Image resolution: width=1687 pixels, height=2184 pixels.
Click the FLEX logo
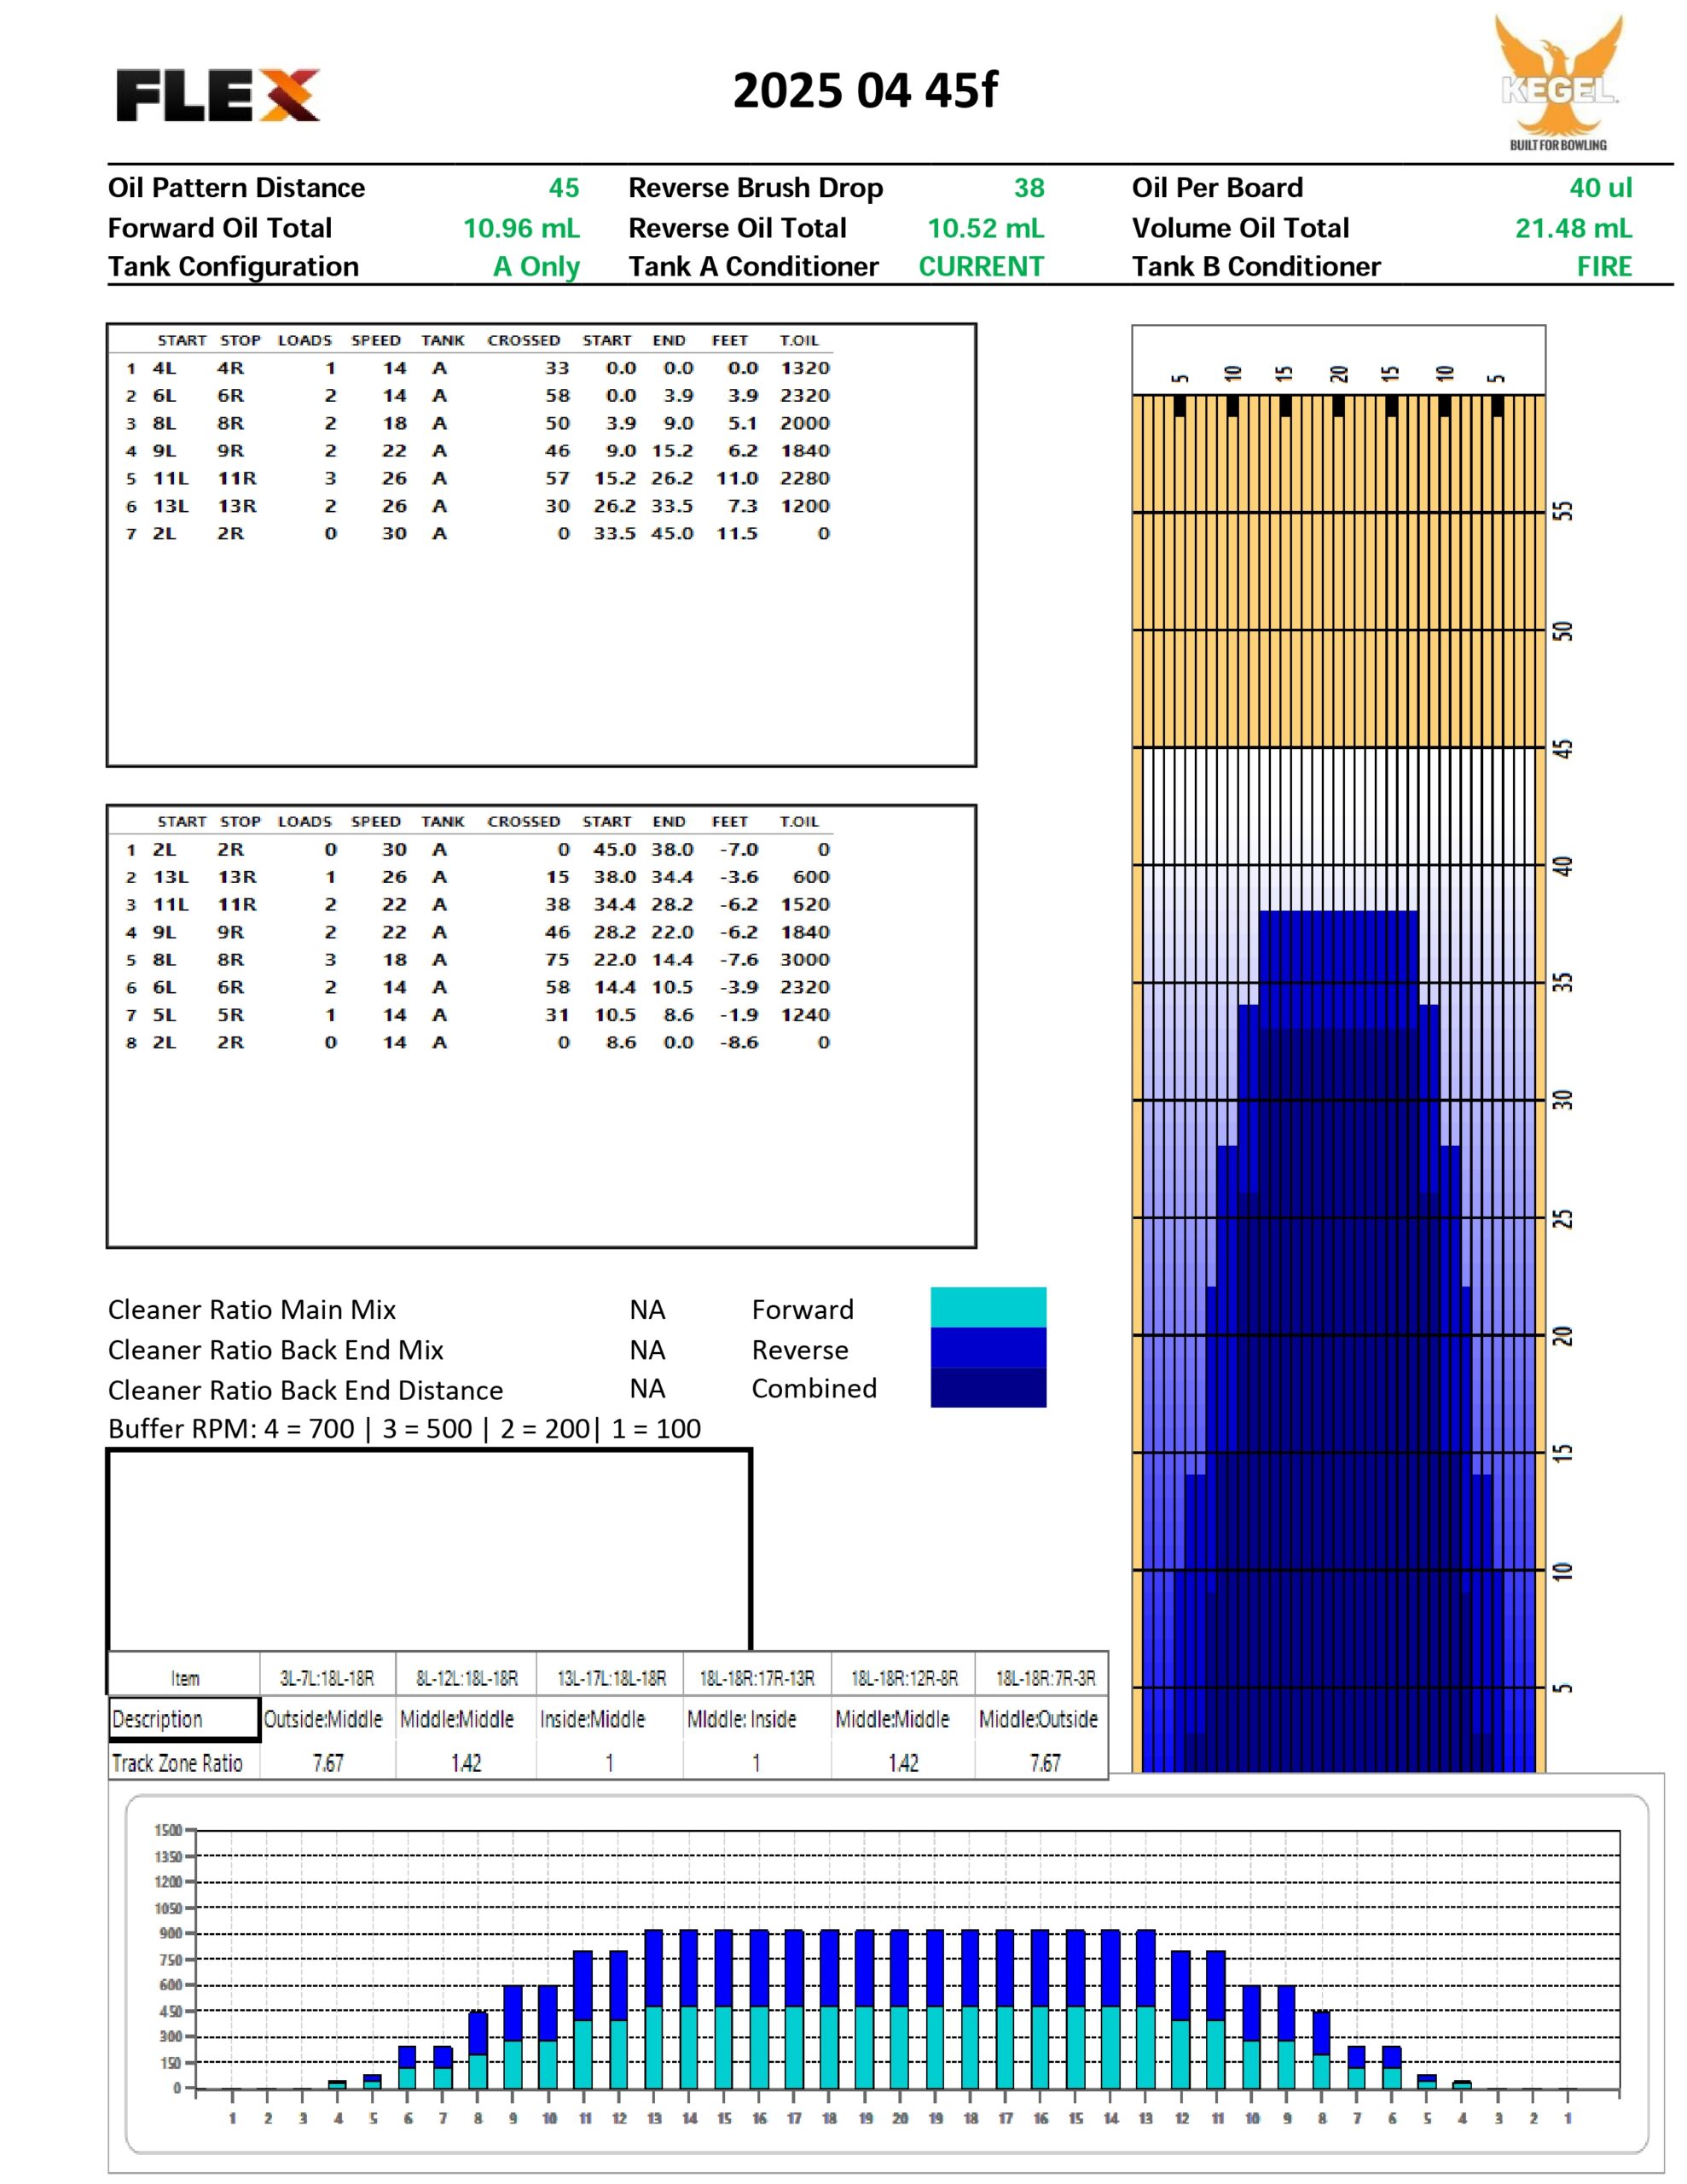[x=218, y=95]
